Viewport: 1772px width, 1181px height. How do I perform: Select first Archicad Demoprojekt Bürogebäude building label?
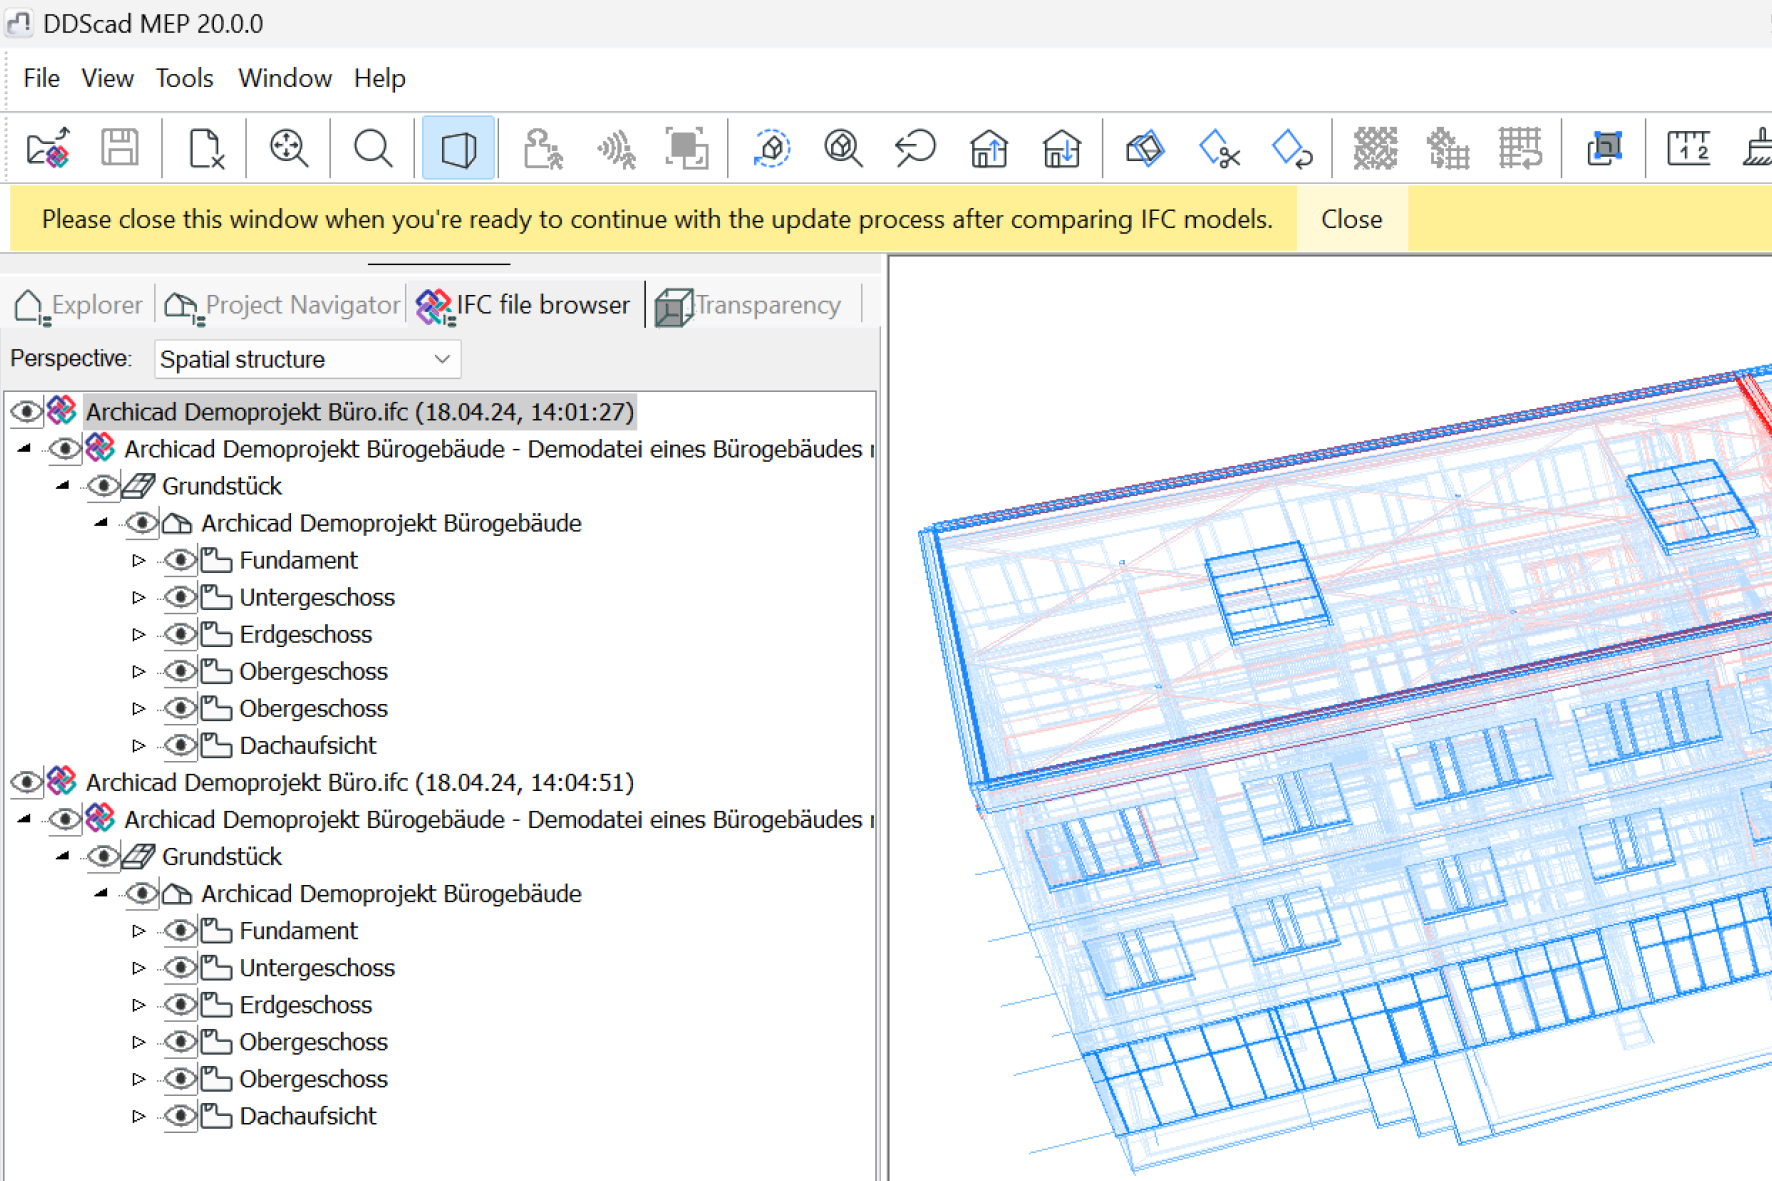391,523
